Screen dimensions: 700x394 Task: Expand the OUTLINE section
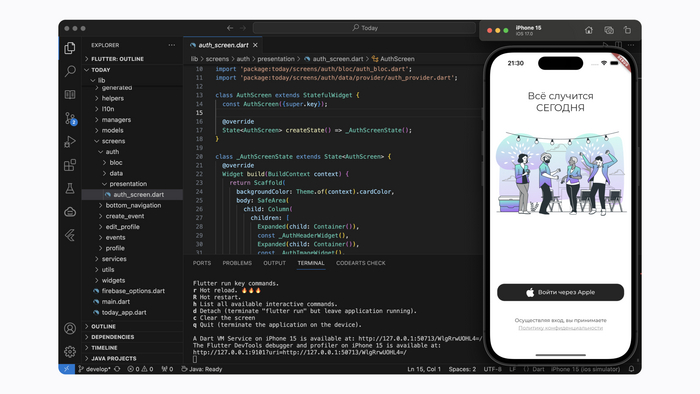(x=133, y=326)
